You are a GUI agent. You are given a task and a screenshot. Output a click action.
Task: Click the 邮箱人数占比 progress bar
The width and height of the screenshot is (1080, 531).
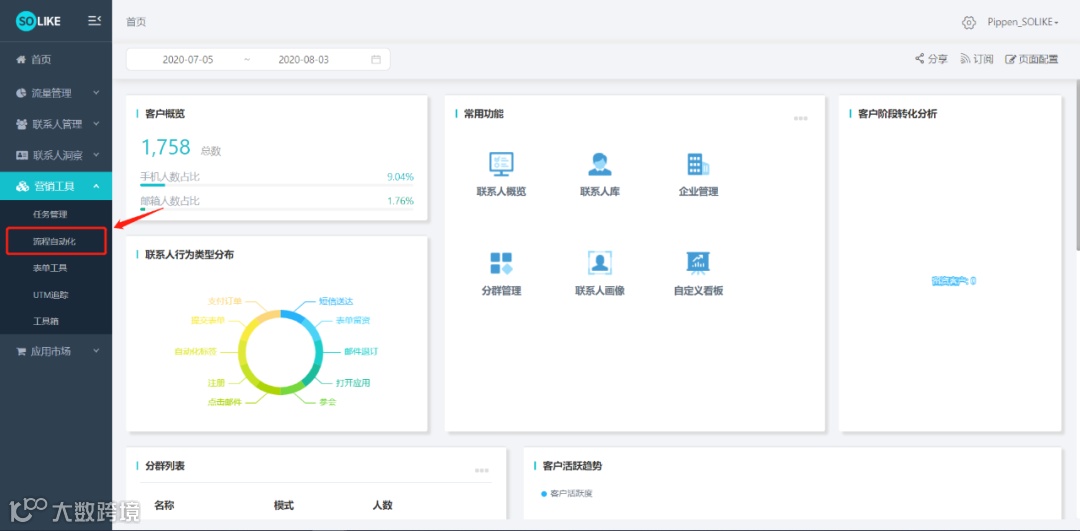click(277, 209)
